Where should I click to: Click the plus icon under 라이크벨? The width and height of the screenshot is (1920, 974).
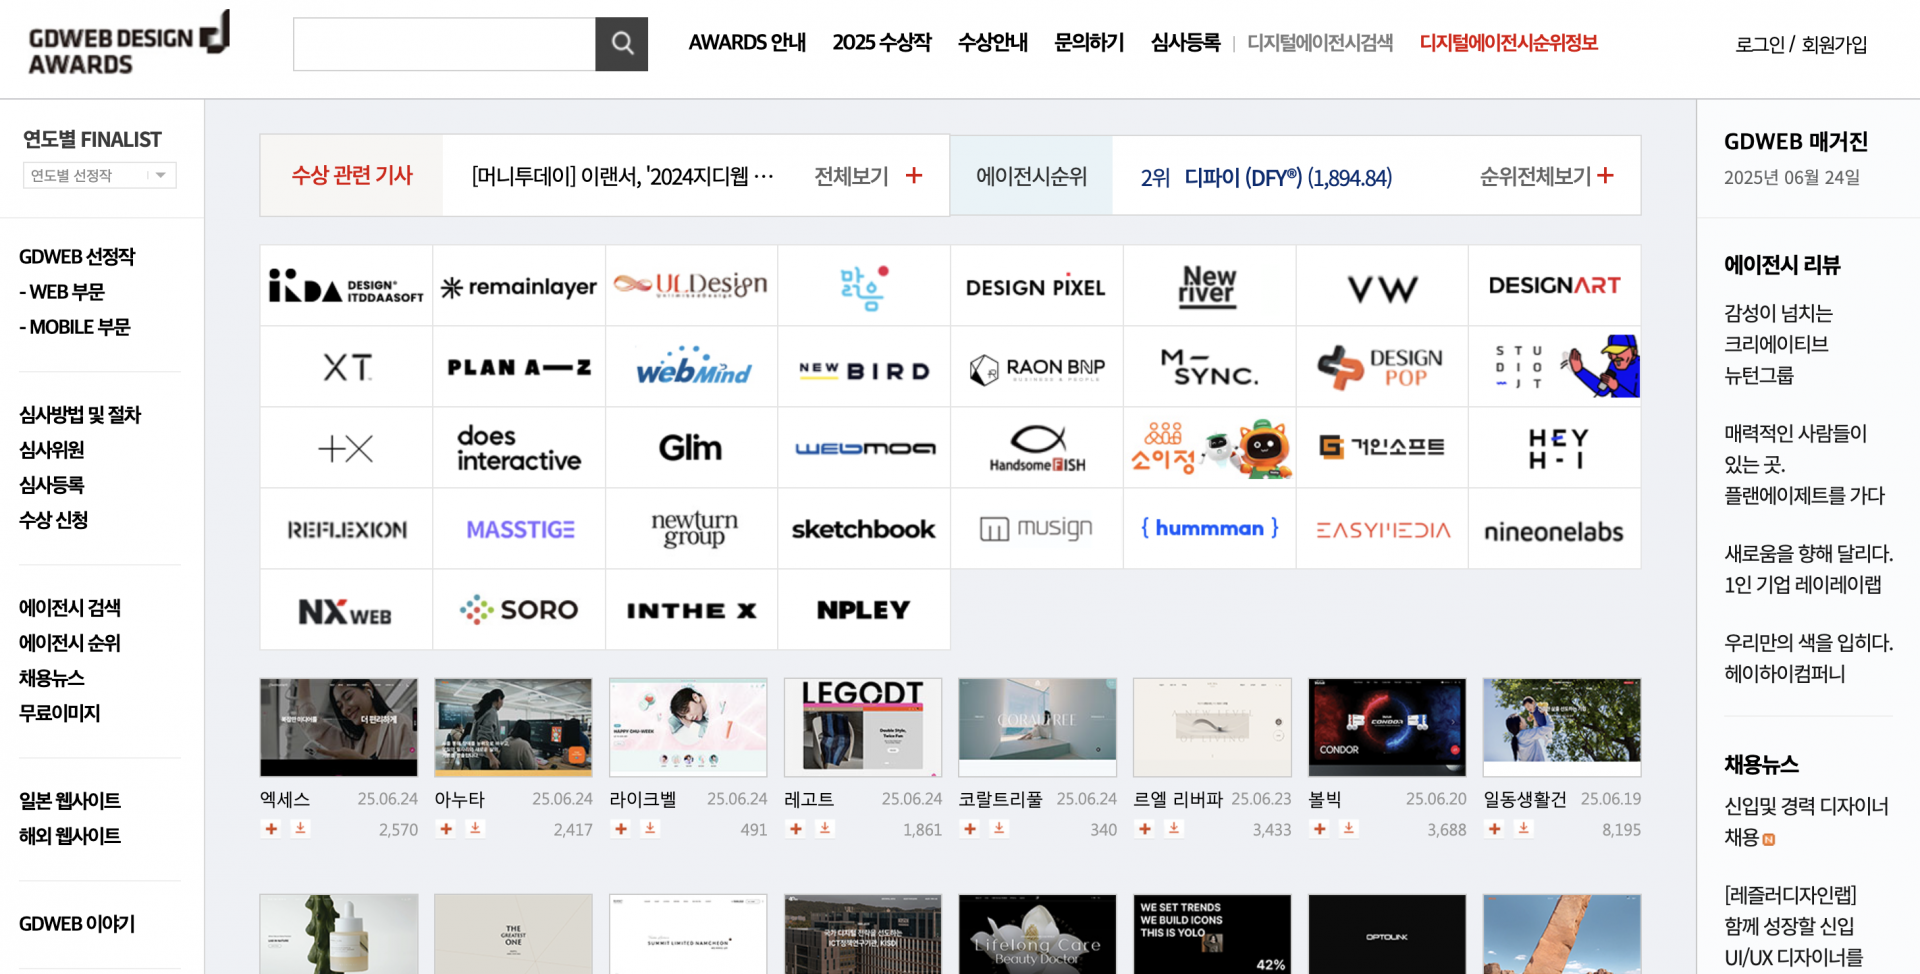coord(621,829)
